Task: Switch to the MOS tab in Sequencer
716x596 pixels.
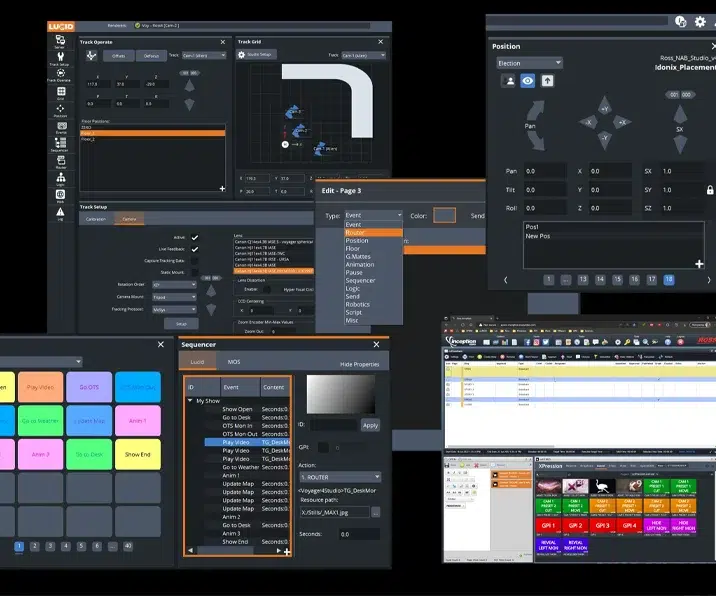Action: tap(234, 362)
